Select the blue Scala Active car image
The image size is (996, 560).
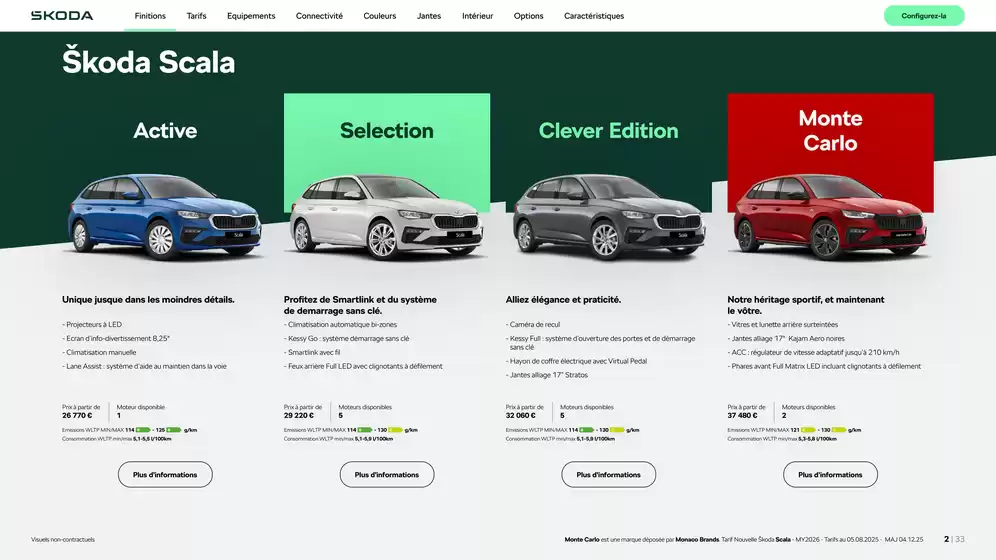pyautogui.click(x=165, y=217)
